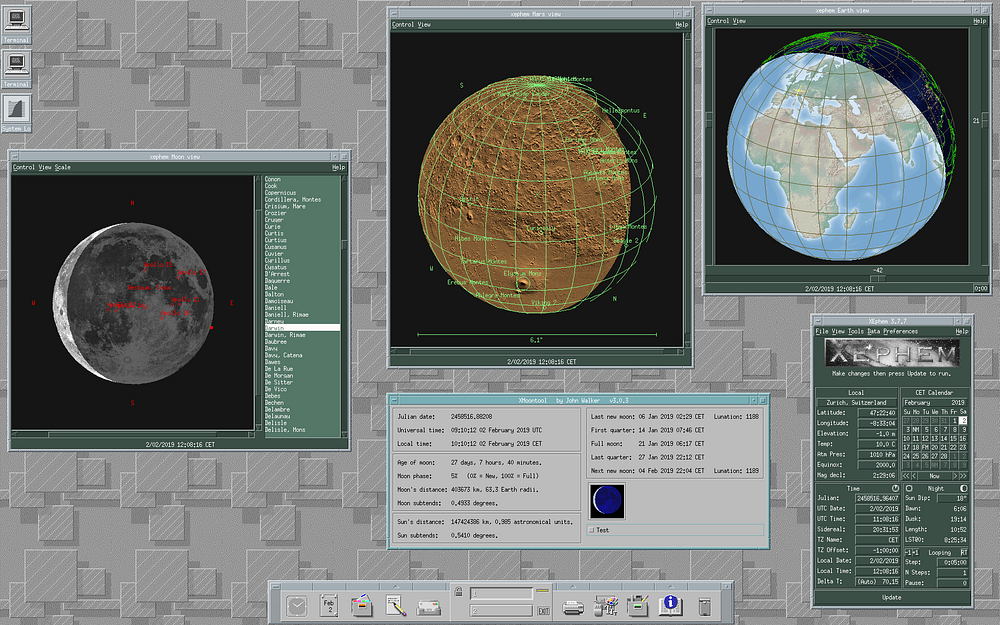Toggle RT real-time mode in XEphem Looping section
The width and height of the screenshot is (1000, 625).
965,552
